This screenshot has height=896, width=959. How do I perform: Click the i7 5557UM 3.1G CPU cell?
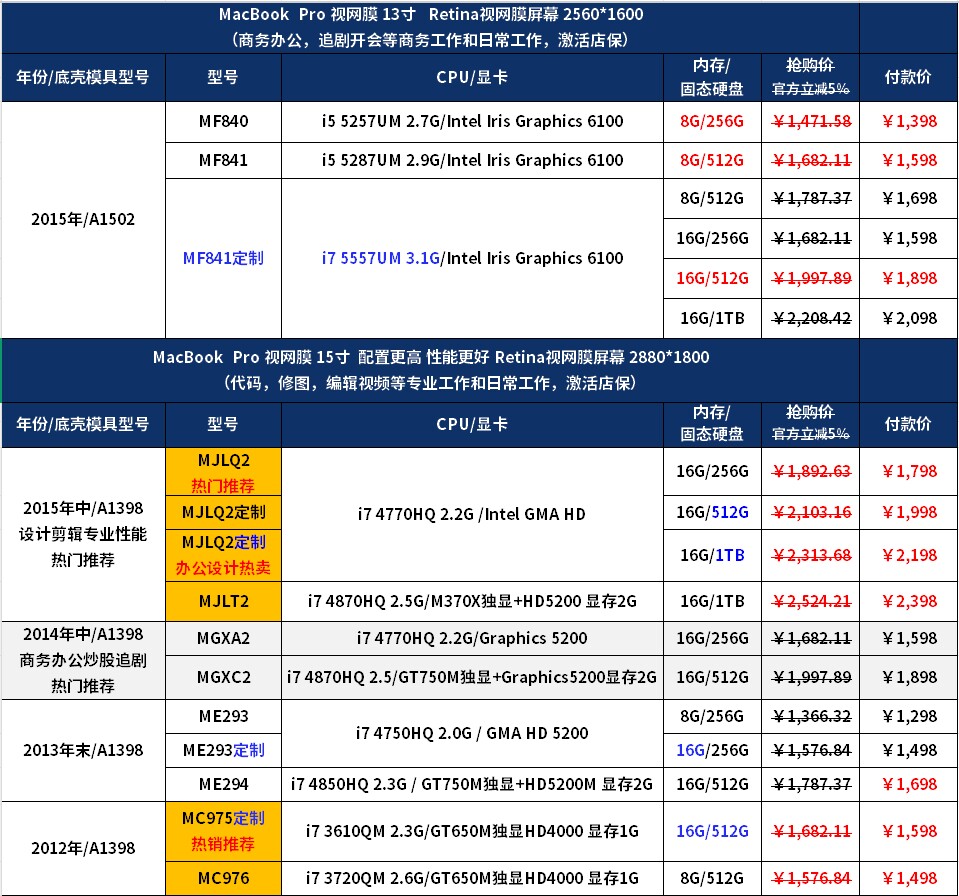tap(472, 258)
